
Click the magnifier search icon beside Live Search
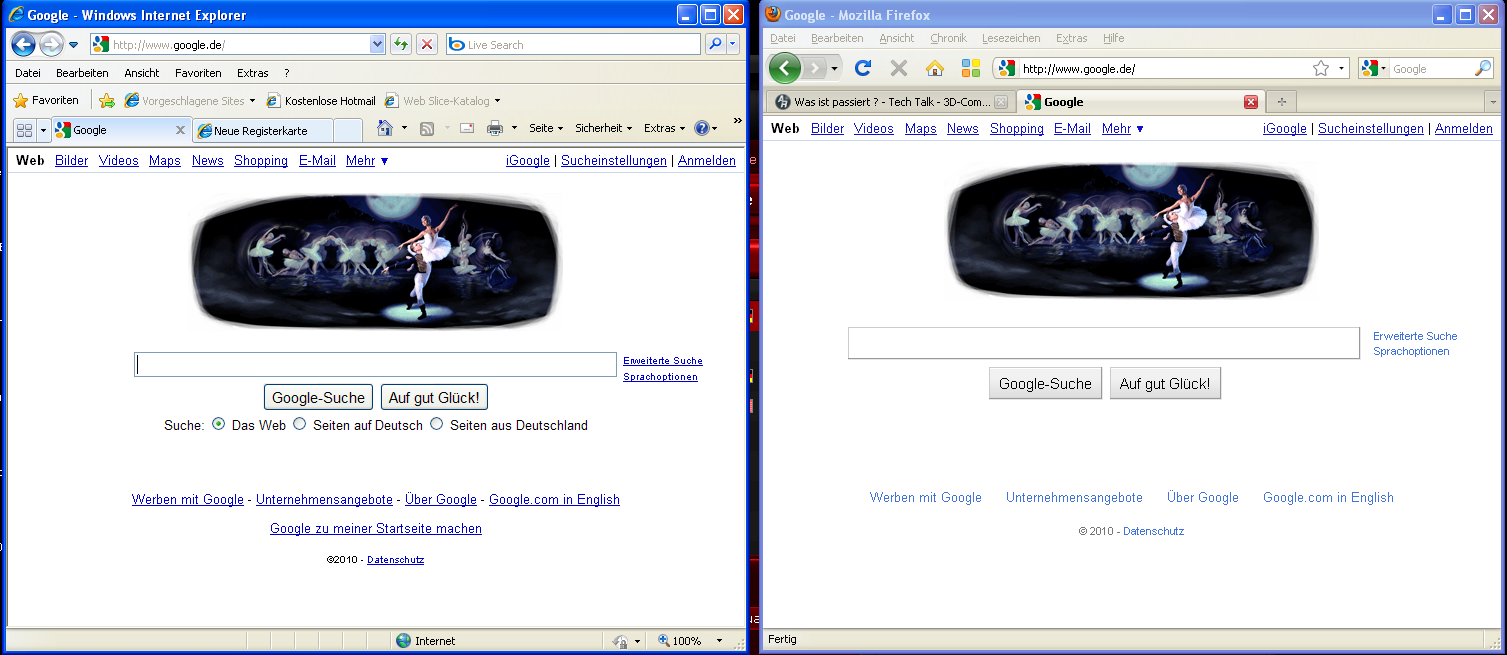[715, 44]
